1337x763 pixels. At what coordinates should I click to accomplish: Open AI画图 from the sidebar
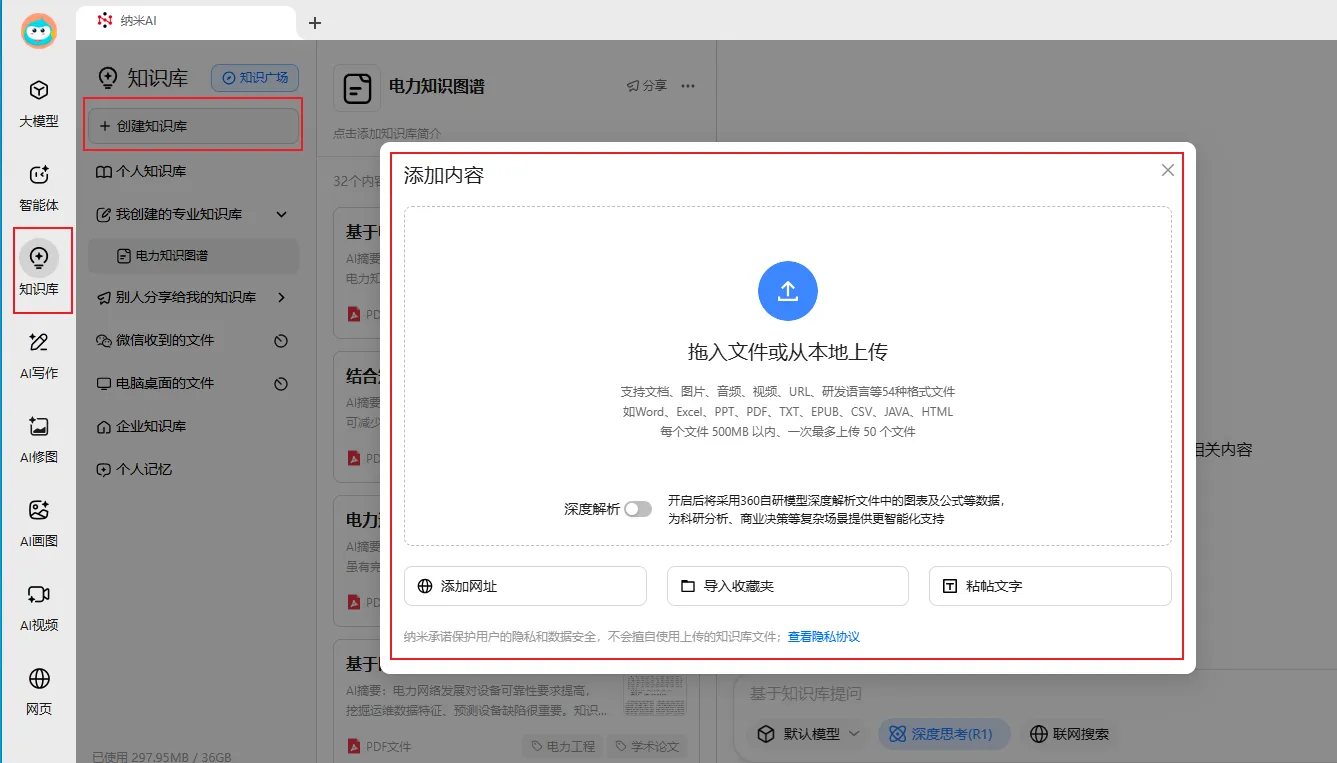(x=39, y=524)
